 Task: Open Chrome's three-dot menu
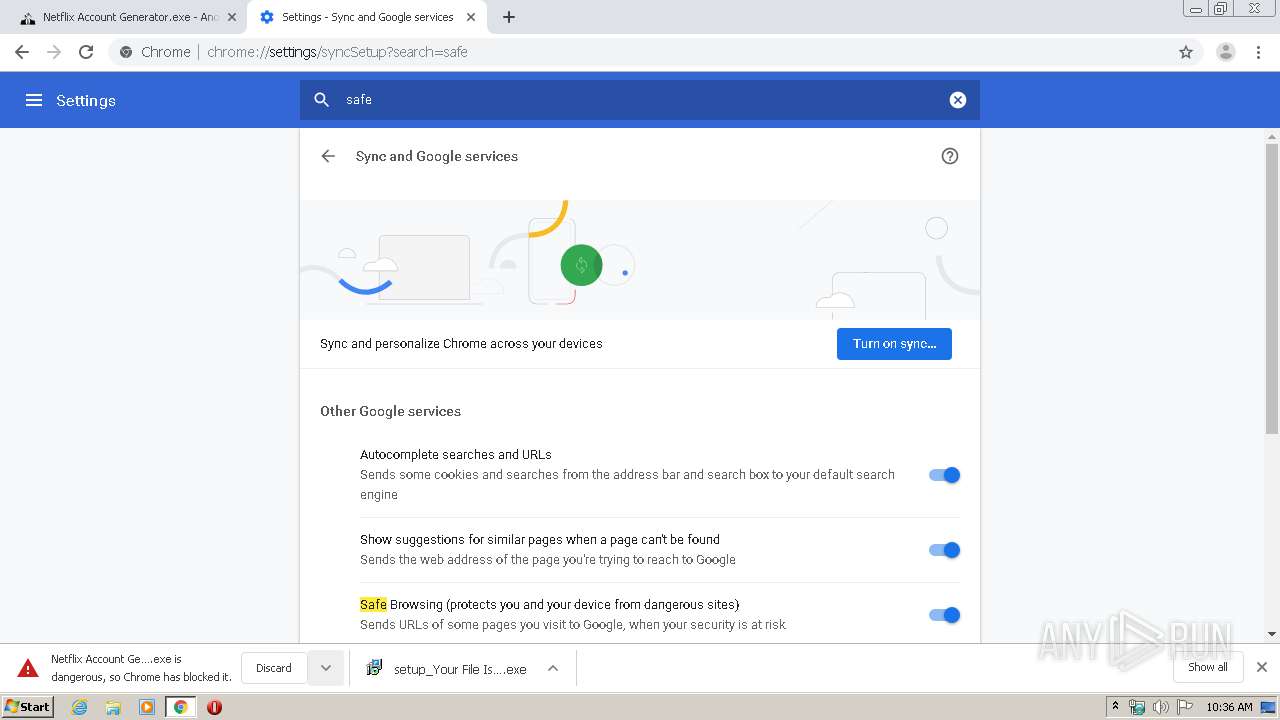[1259, 52]
